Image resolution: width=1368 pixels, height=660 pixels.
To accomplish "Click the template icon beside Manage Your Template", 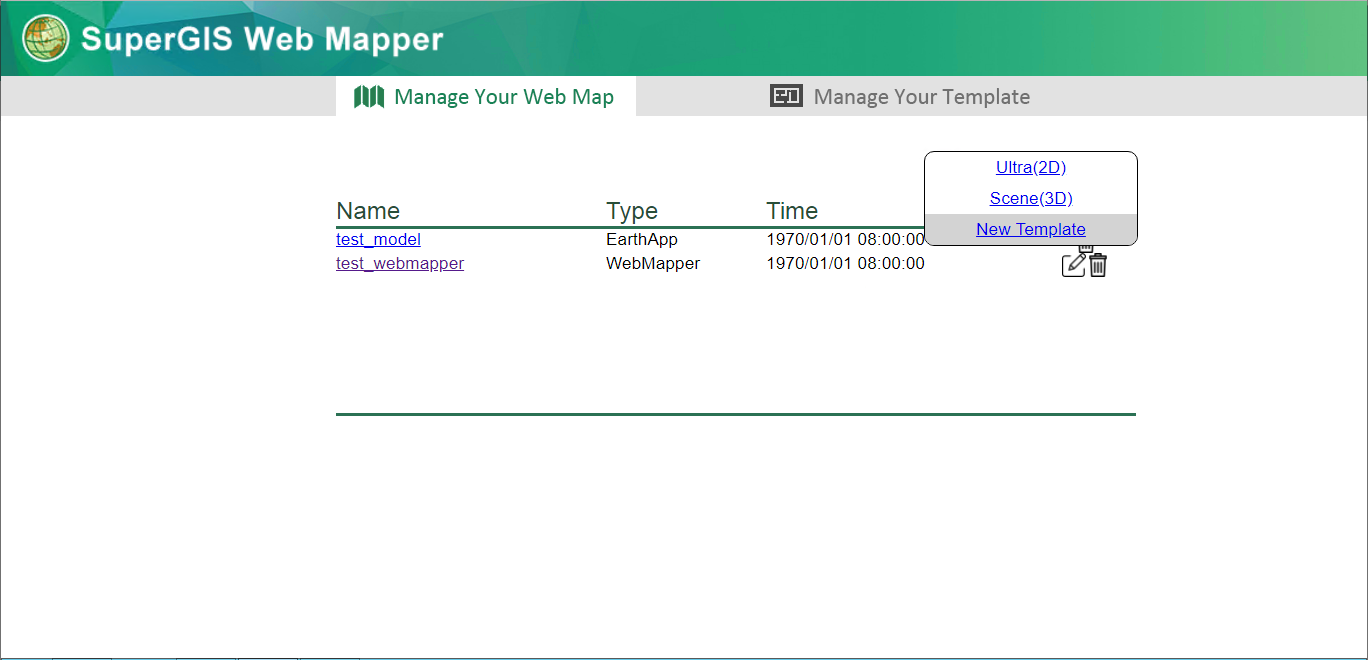I will tap(786, 96).
